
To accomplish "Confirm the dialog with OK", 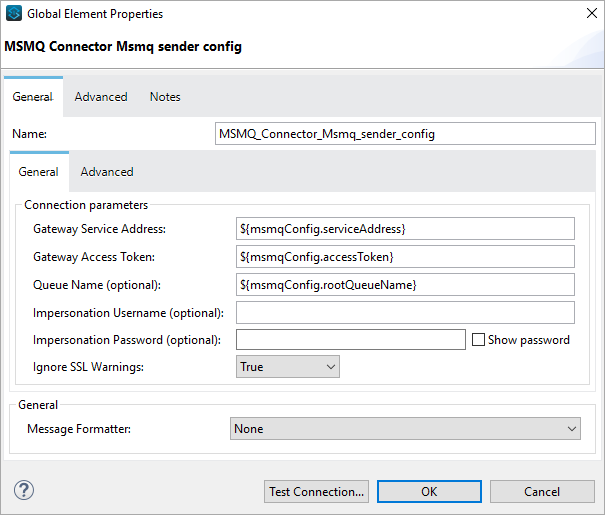I will click(429, 491).
